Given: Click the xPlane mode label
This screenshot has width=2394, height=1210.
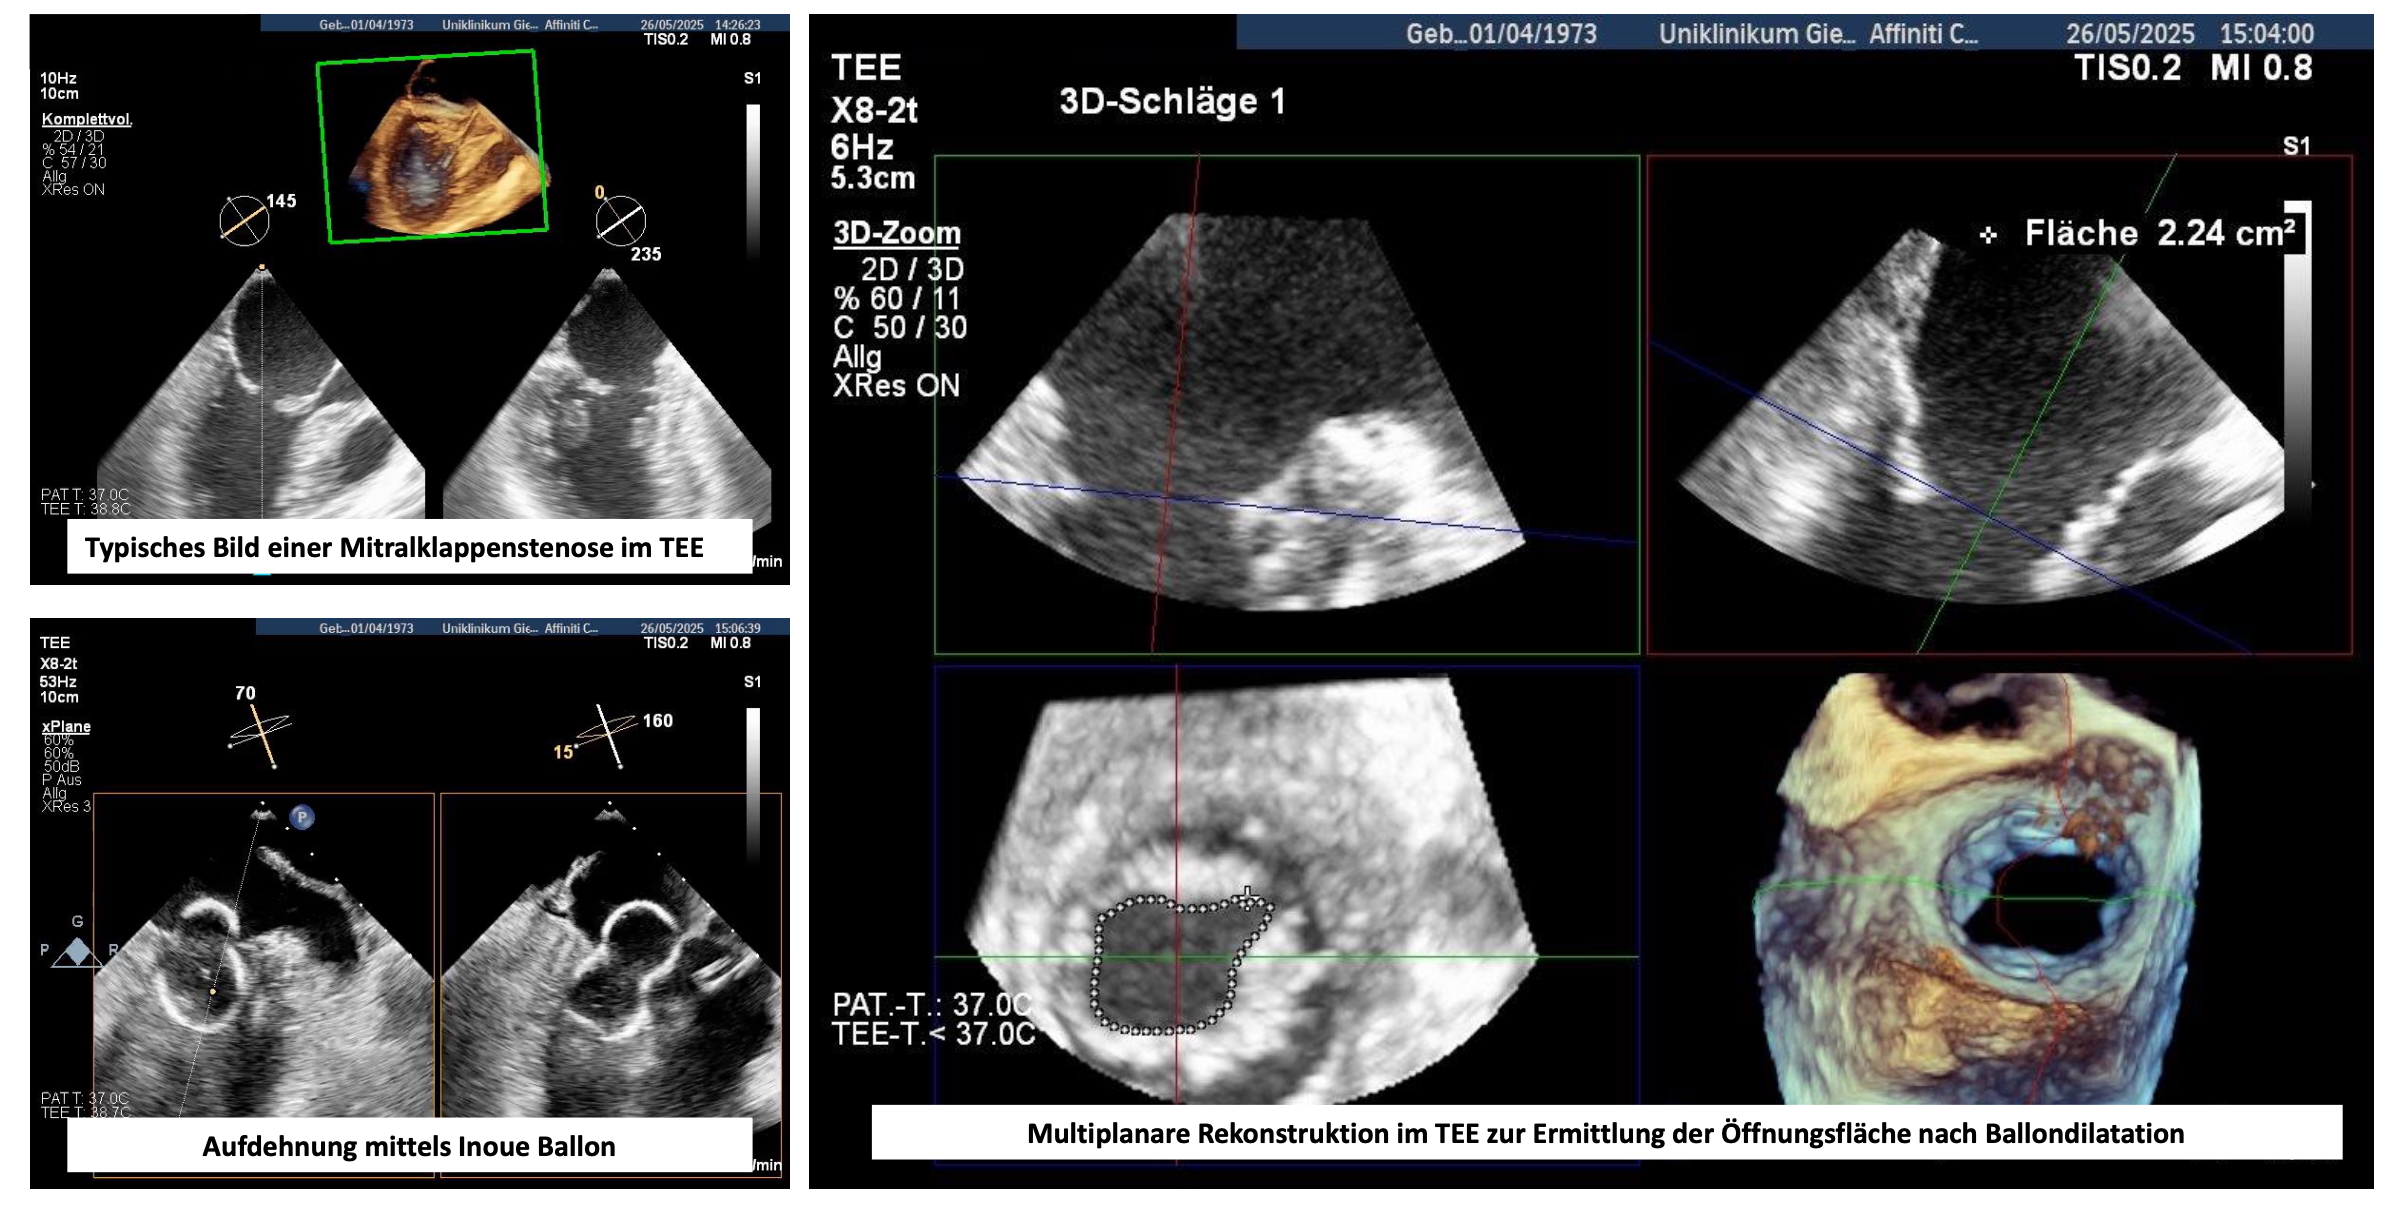Looking at the screenshot, I should pyautogui.click(x=66, y=726).
